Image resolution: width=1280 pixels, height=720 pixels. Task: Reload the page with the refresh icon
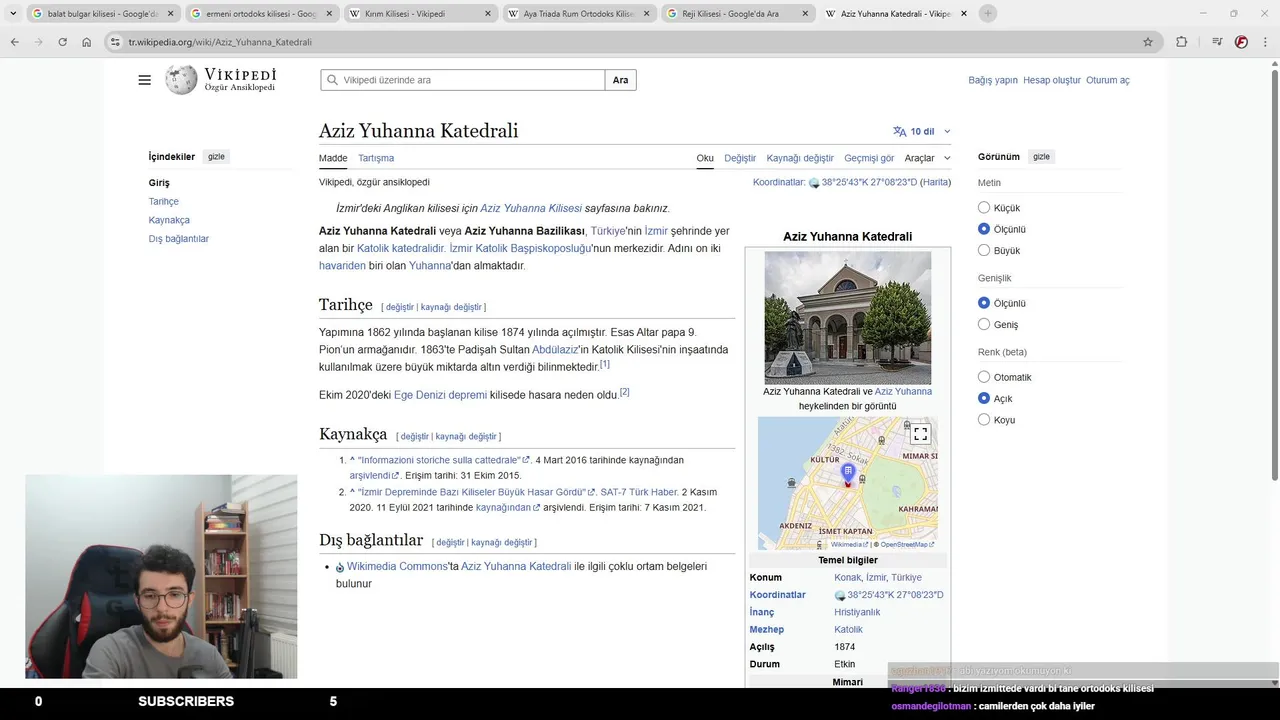coord(62,42)
